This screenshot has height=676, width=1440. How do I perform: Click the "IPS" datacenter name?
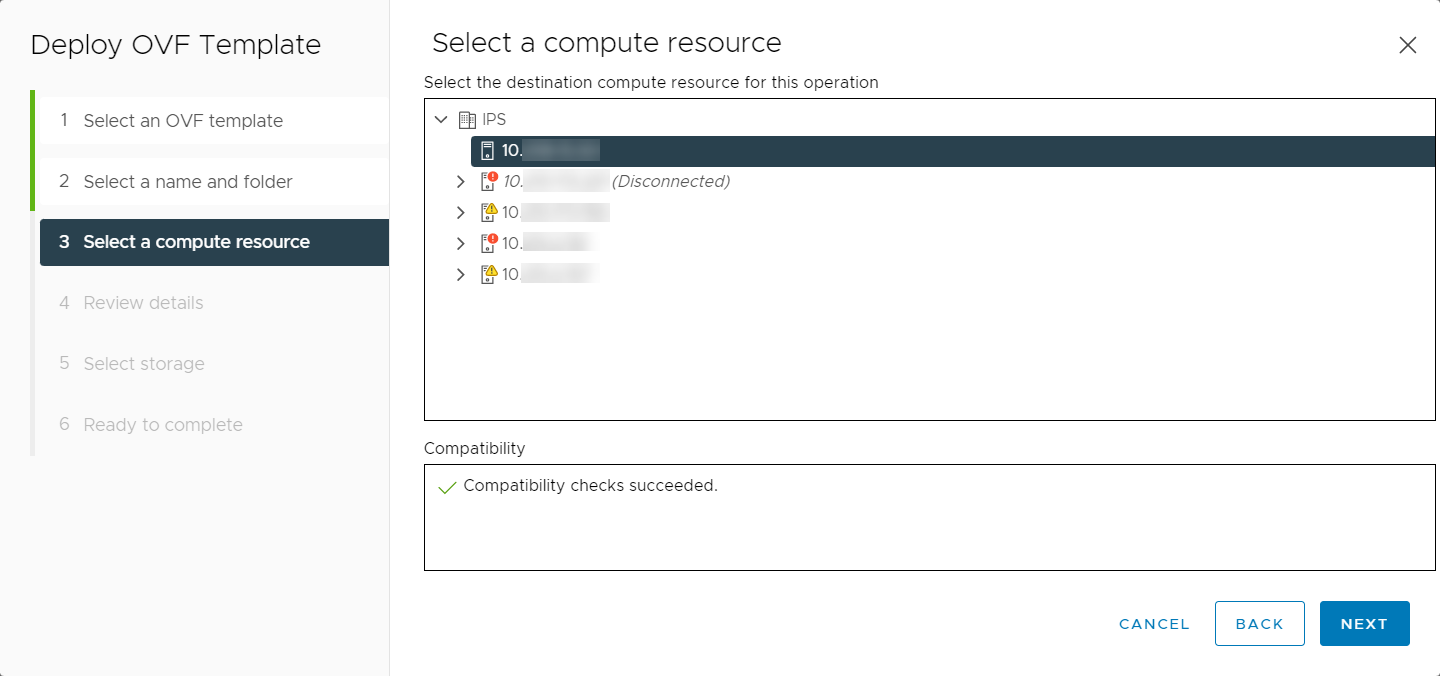pos(494,120)
